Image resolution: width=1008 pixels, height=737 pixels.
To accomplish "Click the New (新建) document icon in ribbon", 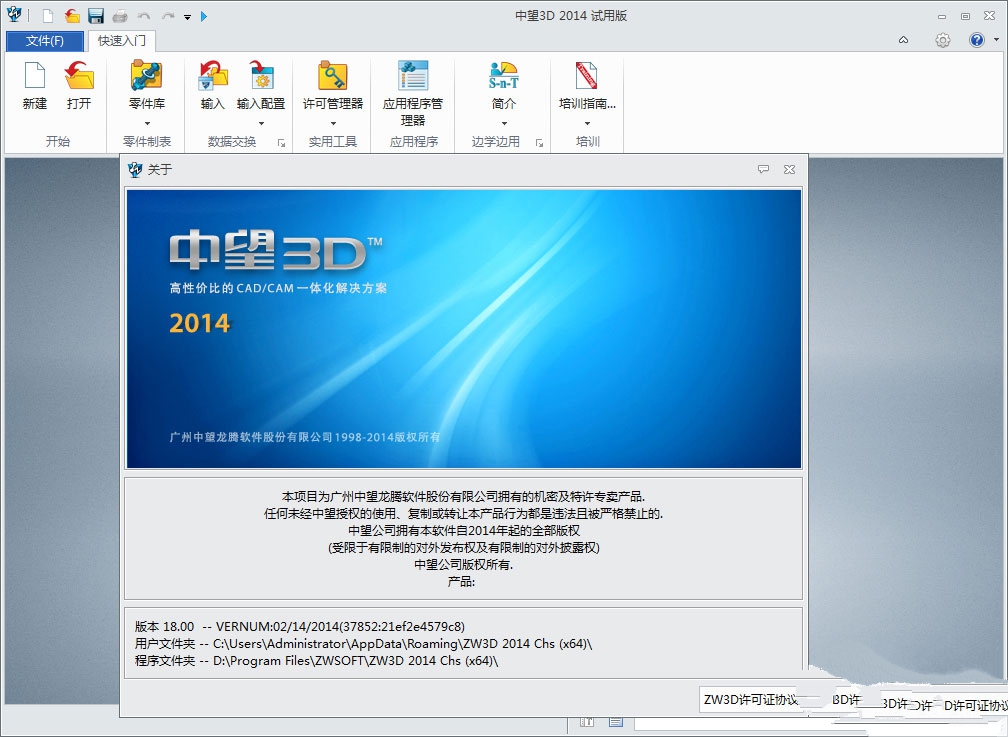I will click(35, 75).
